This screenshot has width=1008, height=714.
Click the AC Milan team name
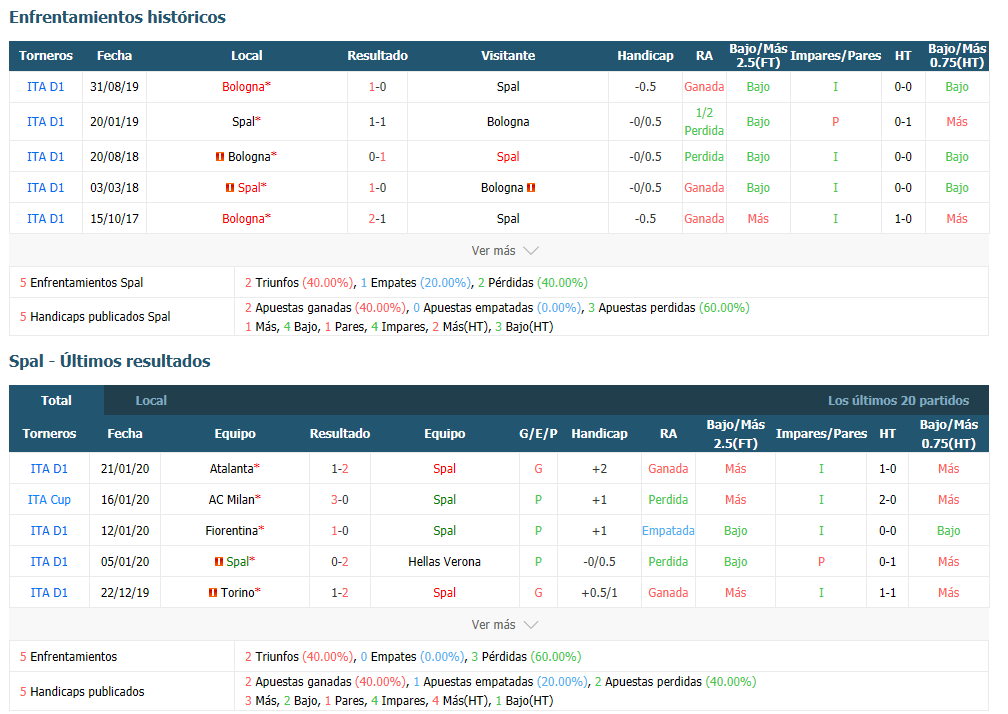pos(232,499)
